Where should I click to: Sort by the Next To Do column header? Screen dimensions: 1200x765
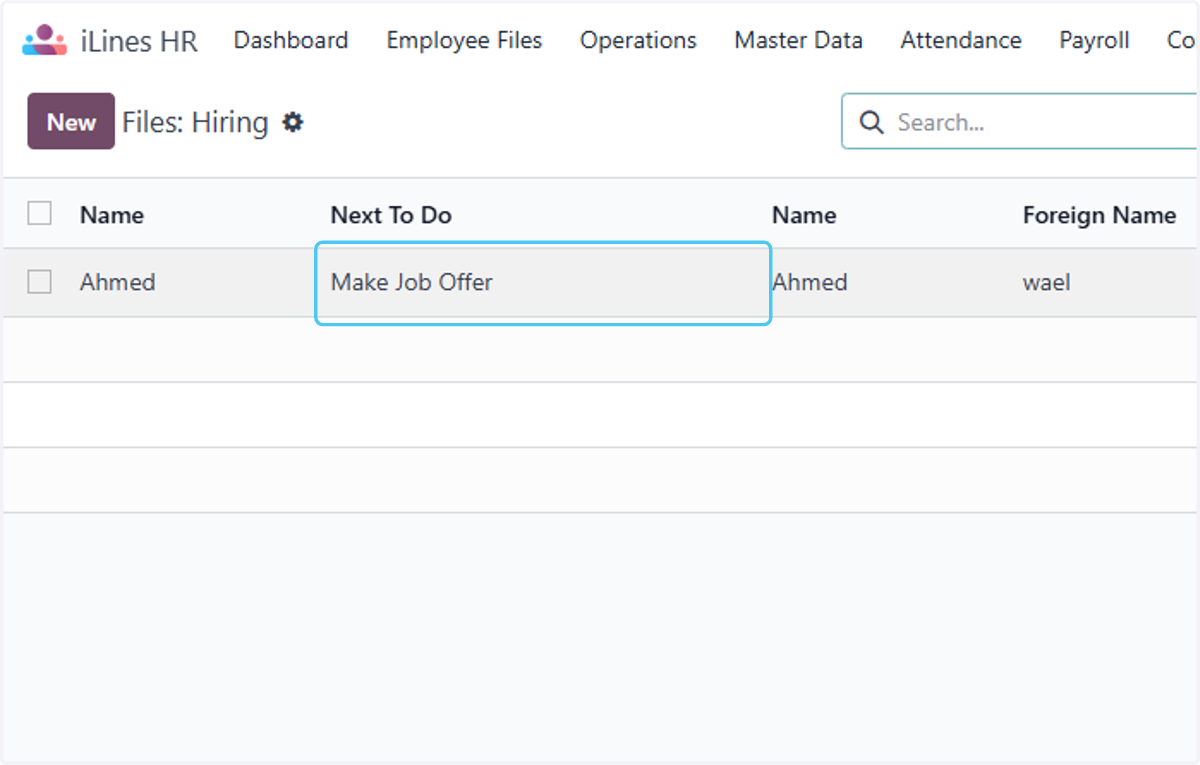(x=391, y=215)
